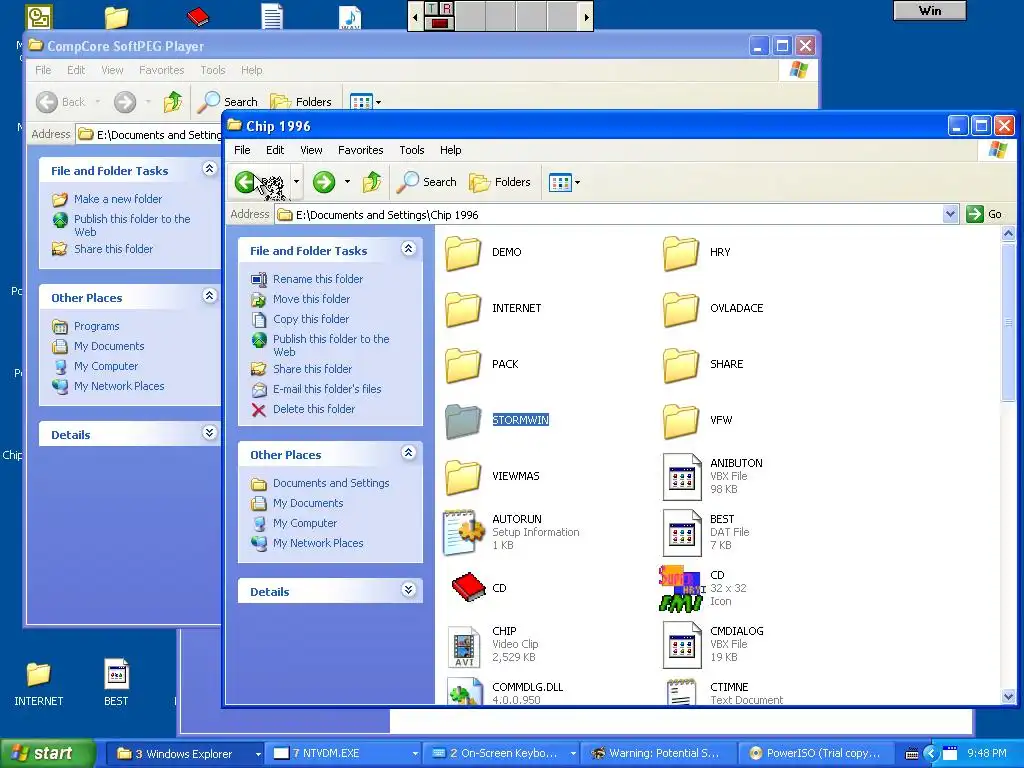Select the COMMDLG.DLL file
The width and height of the screenshot is (1024, 768).
pyautogui.click(x=505, y=692)
